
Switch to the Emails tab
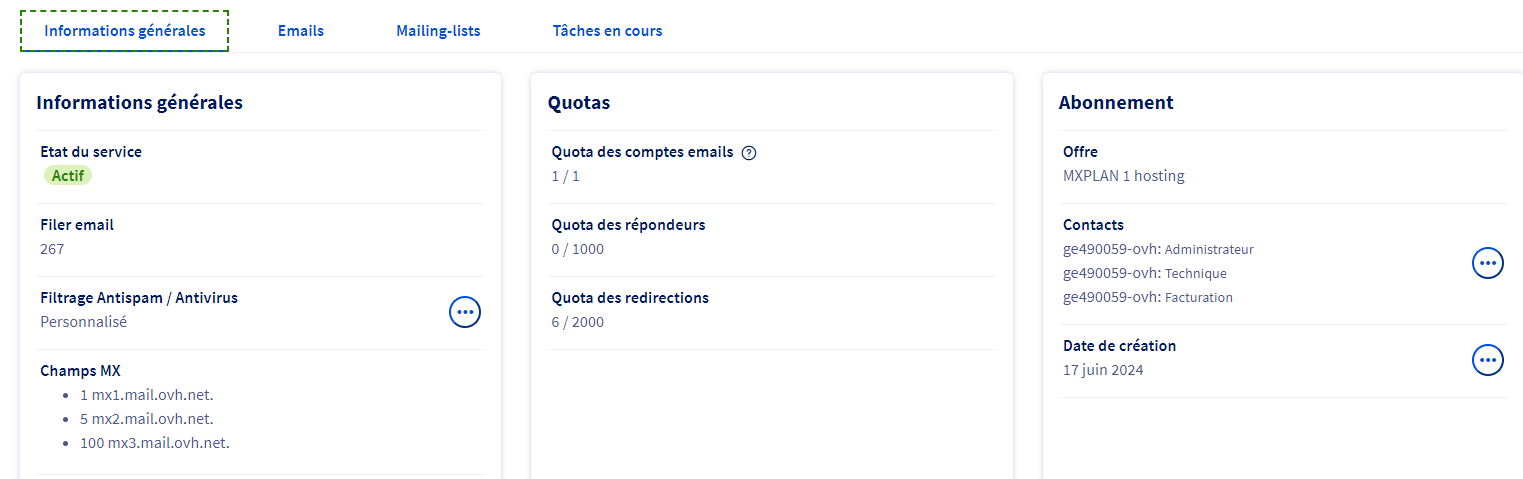(301, 31)
